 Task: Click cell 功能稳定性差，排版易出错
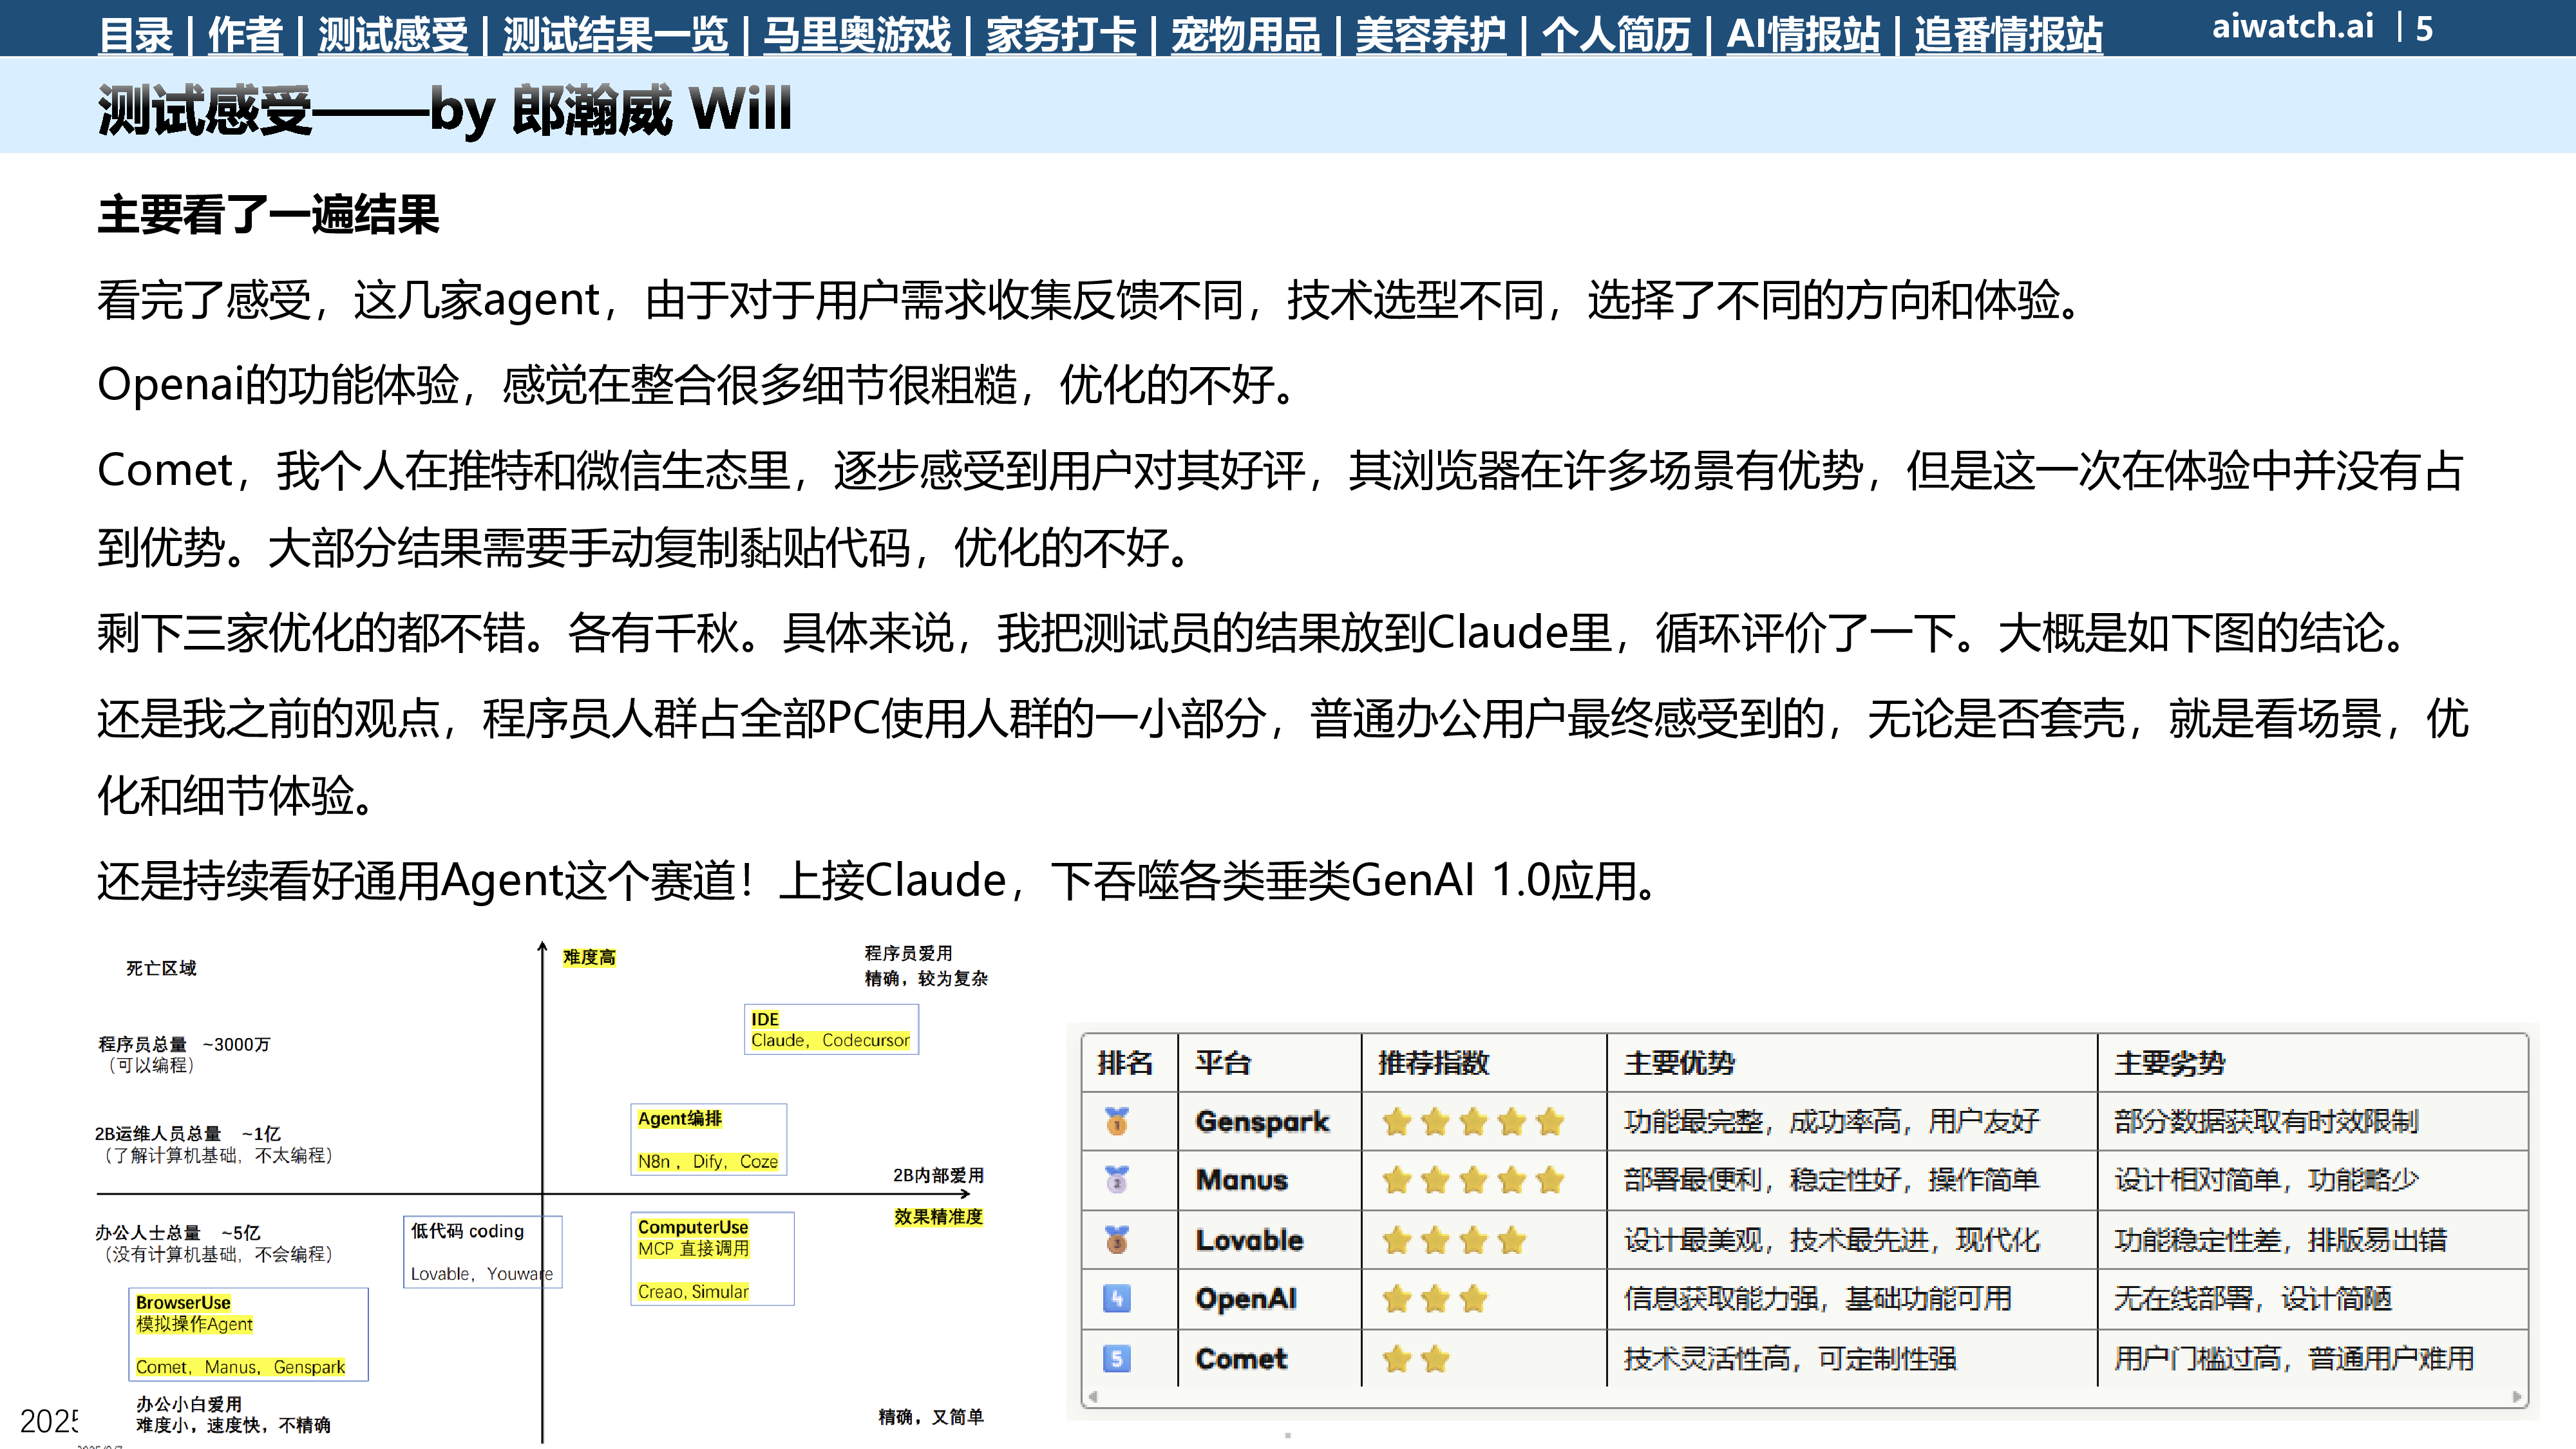click(x=2280, y=1240)
